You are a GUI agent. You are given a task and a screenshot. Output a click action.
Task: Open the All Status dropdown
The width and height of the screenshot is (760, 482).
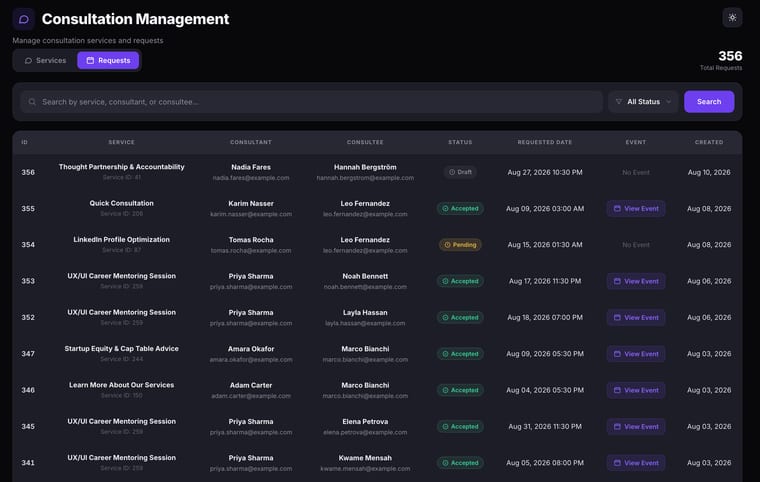click(643, 102)
